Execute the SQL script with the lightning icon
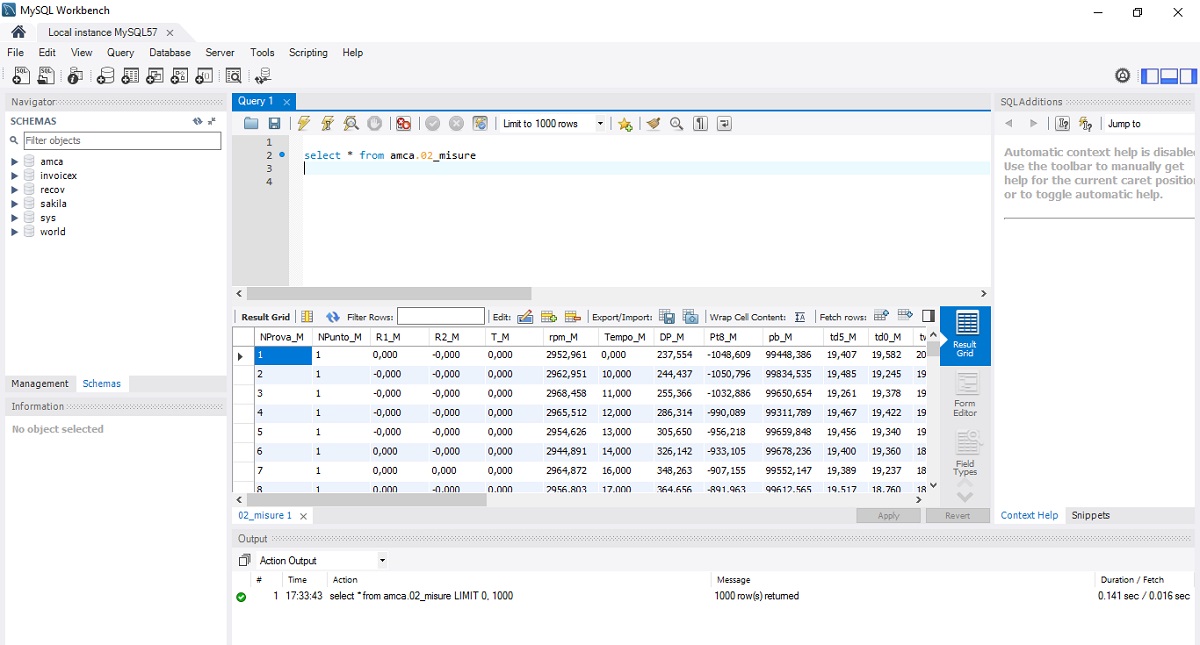The image size is (1200, 645). click(304, 124)
